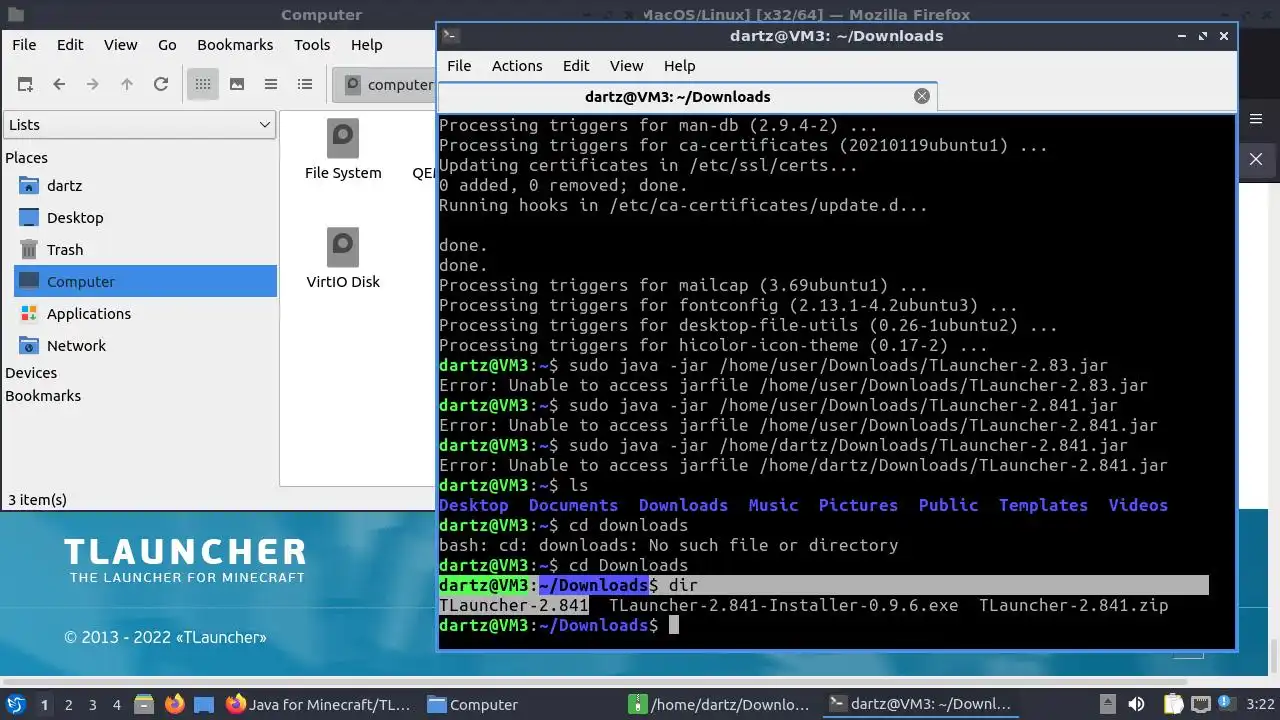Click the terminal command prompt cursor

(674, 625)
